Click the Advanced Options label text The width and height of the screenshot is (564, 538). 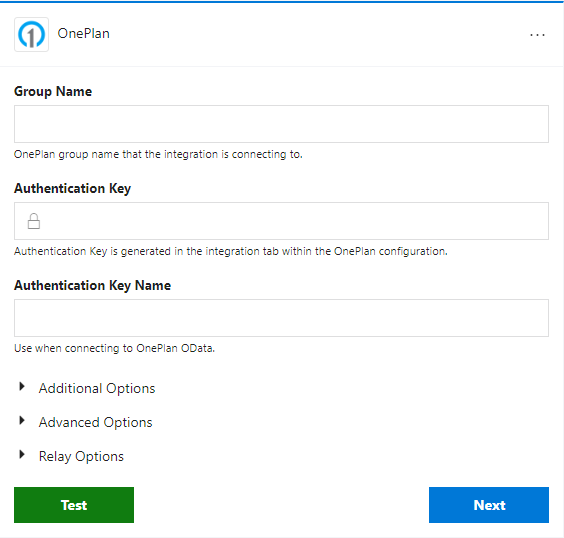pyautogui.click(x=96, y=422)
